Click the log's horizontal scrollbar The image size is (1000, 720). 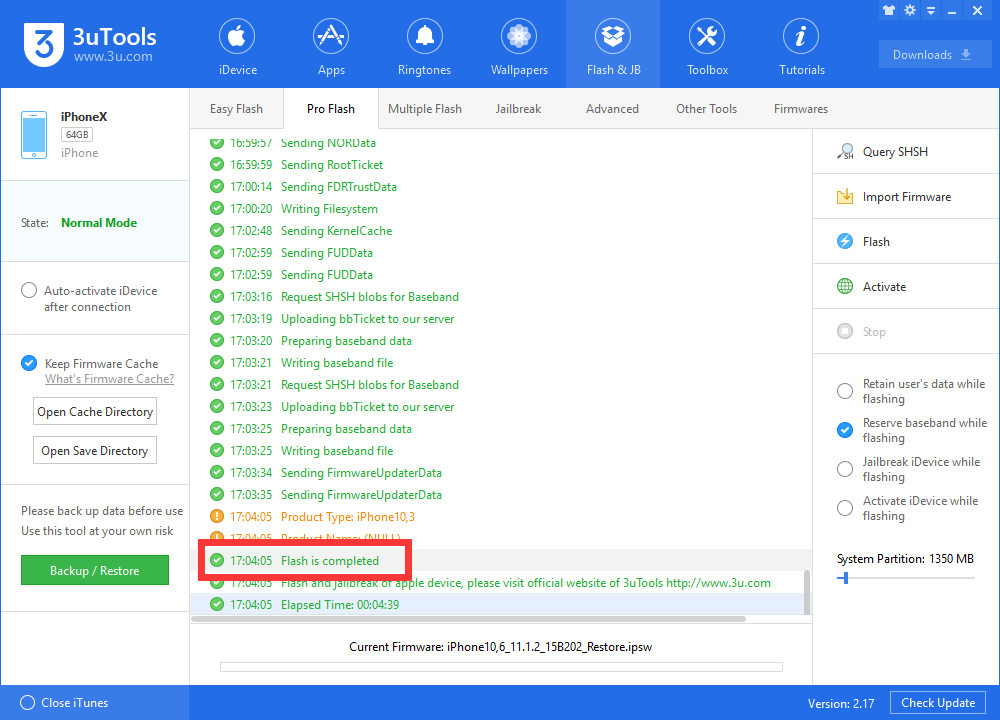[469, 619]
